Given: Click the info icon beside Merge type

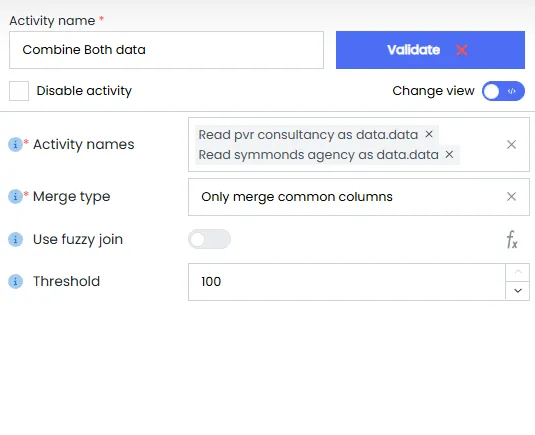Looking at the screenshot, I should (x=15, y=197).
